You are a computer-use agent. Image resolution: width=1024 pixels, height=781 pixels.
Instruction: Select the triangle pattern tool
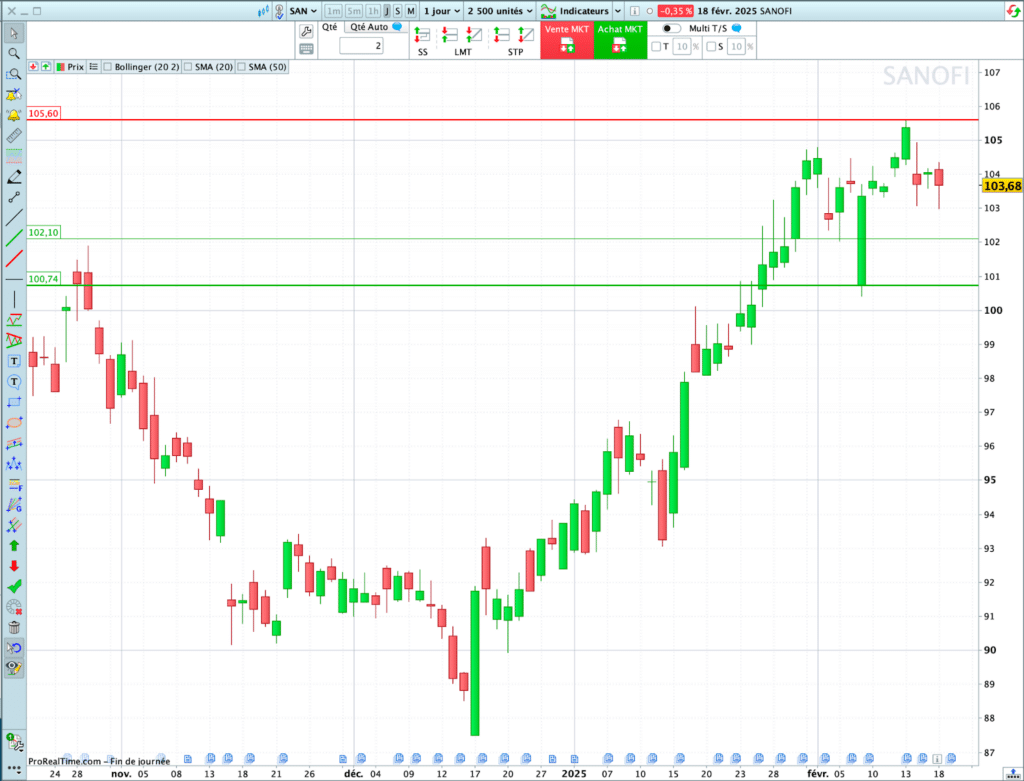[x=14, y=340]
